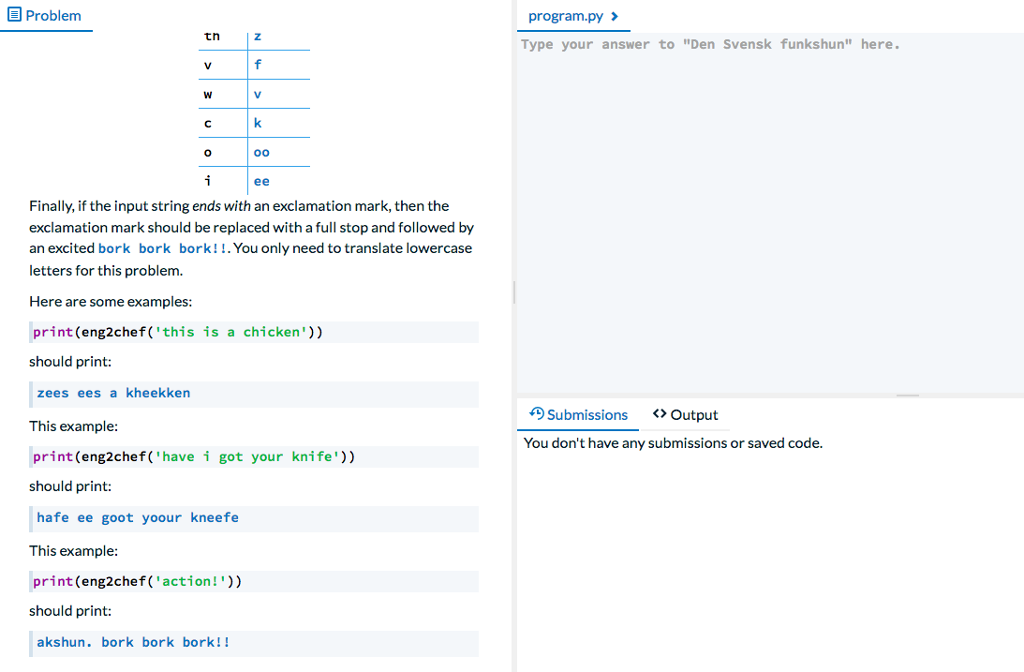Click the divider handle above the Submissions panel

[x=907, y=395]
